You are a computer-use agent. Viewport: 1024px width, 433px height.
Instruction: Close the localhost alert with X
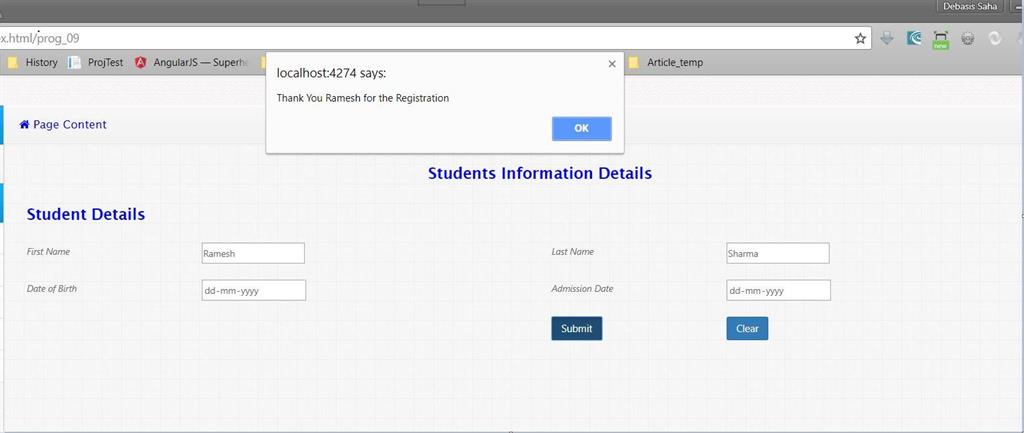click(x=612, y=64)
